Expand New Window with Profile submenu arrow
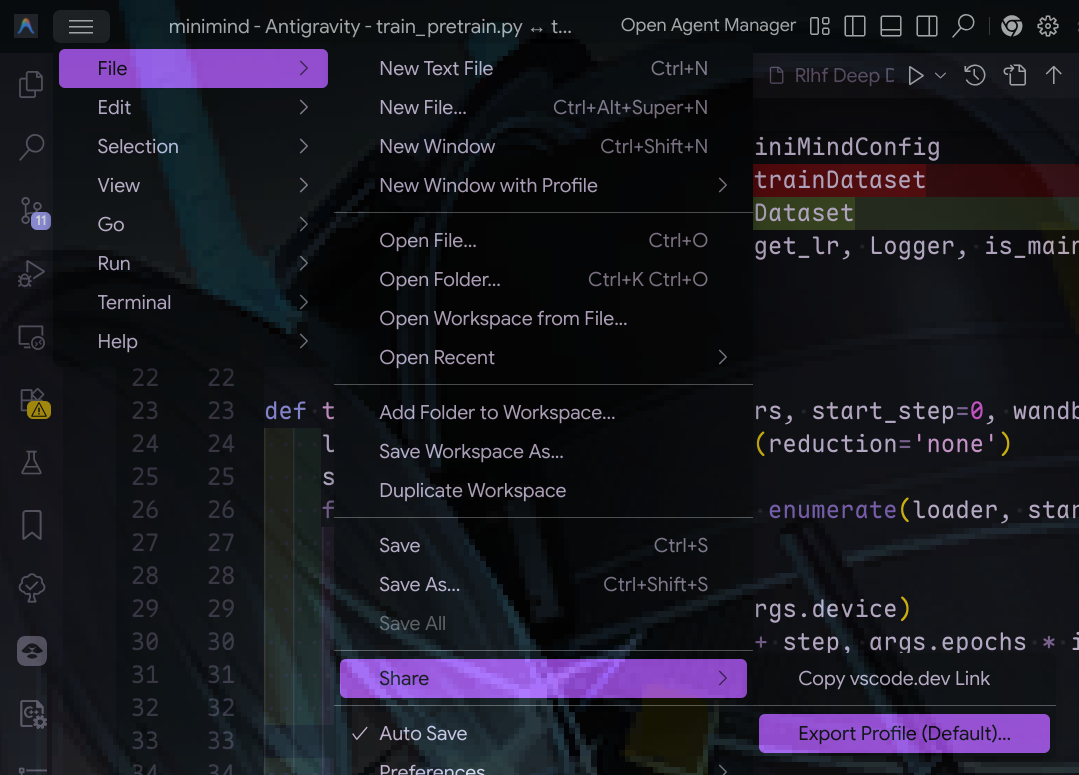The height and width of the screenshot is (775, 1079). coord(723,185)
